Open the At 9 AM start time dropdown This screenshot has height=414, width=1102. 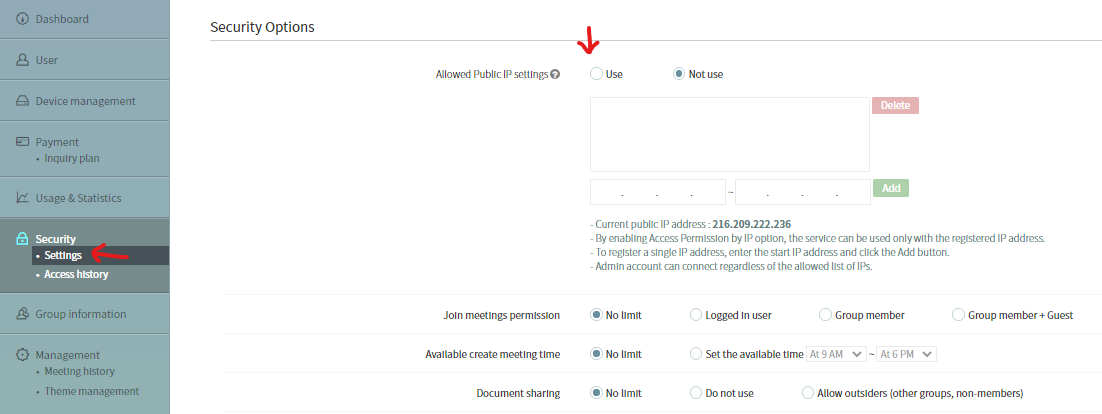click(x=836, y=354)
